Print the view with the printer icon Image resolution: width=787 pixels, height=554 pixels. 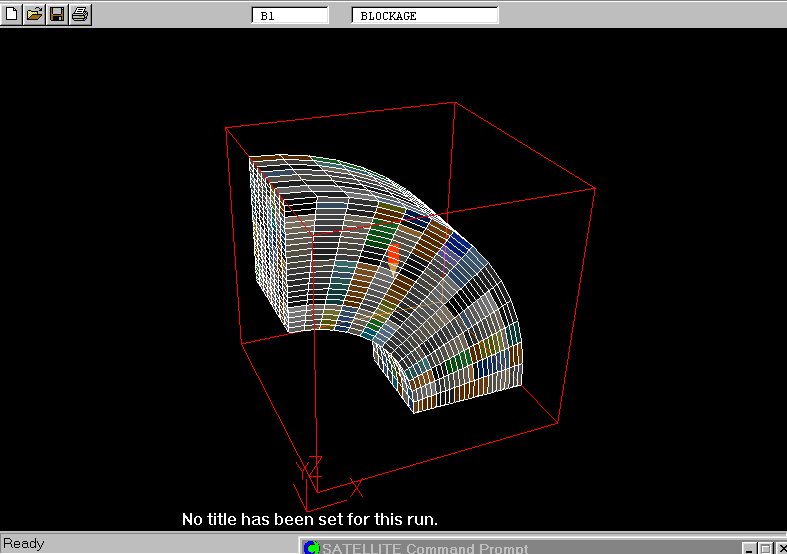tap(80, 14)
